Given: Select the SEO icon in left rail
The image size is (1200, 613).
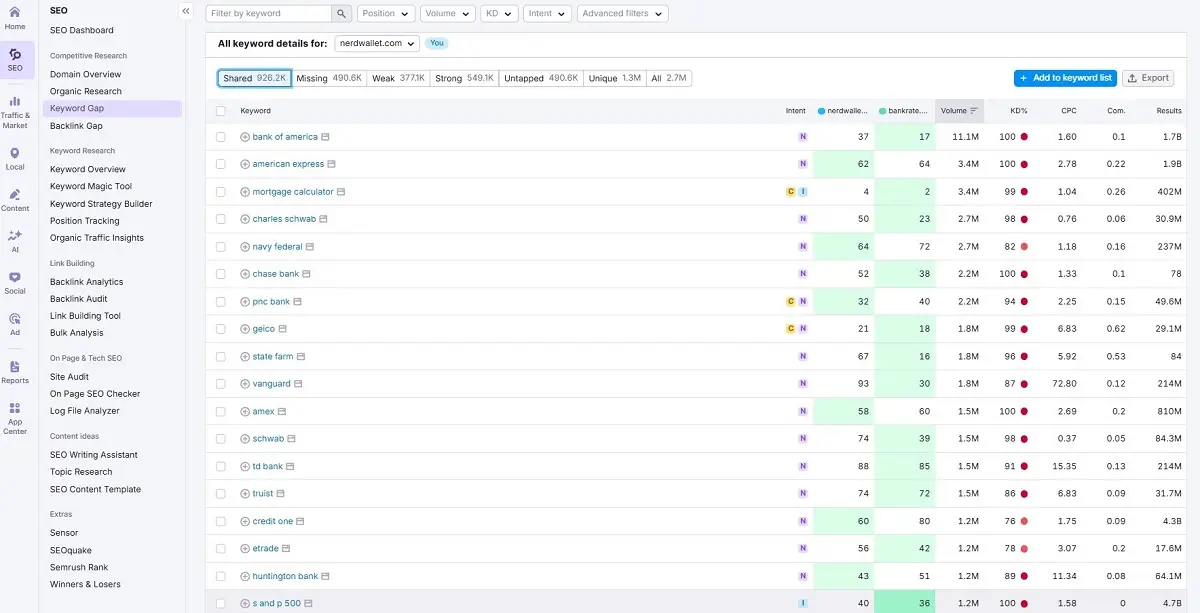Looking at the screenshot, I should [15, 60].
